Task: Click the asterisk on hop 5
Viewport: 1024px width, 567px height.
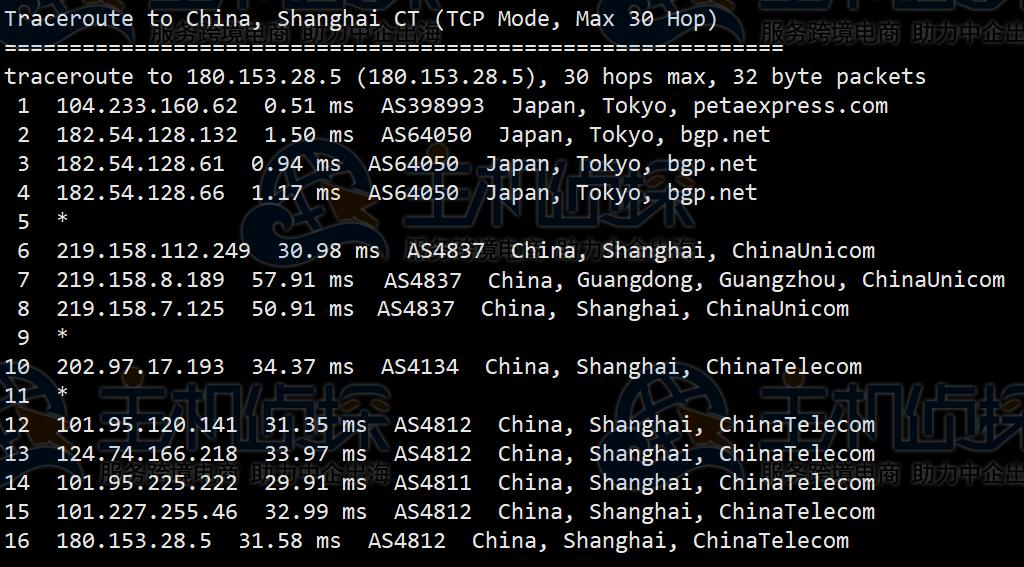Action: [x=62, y=219]
